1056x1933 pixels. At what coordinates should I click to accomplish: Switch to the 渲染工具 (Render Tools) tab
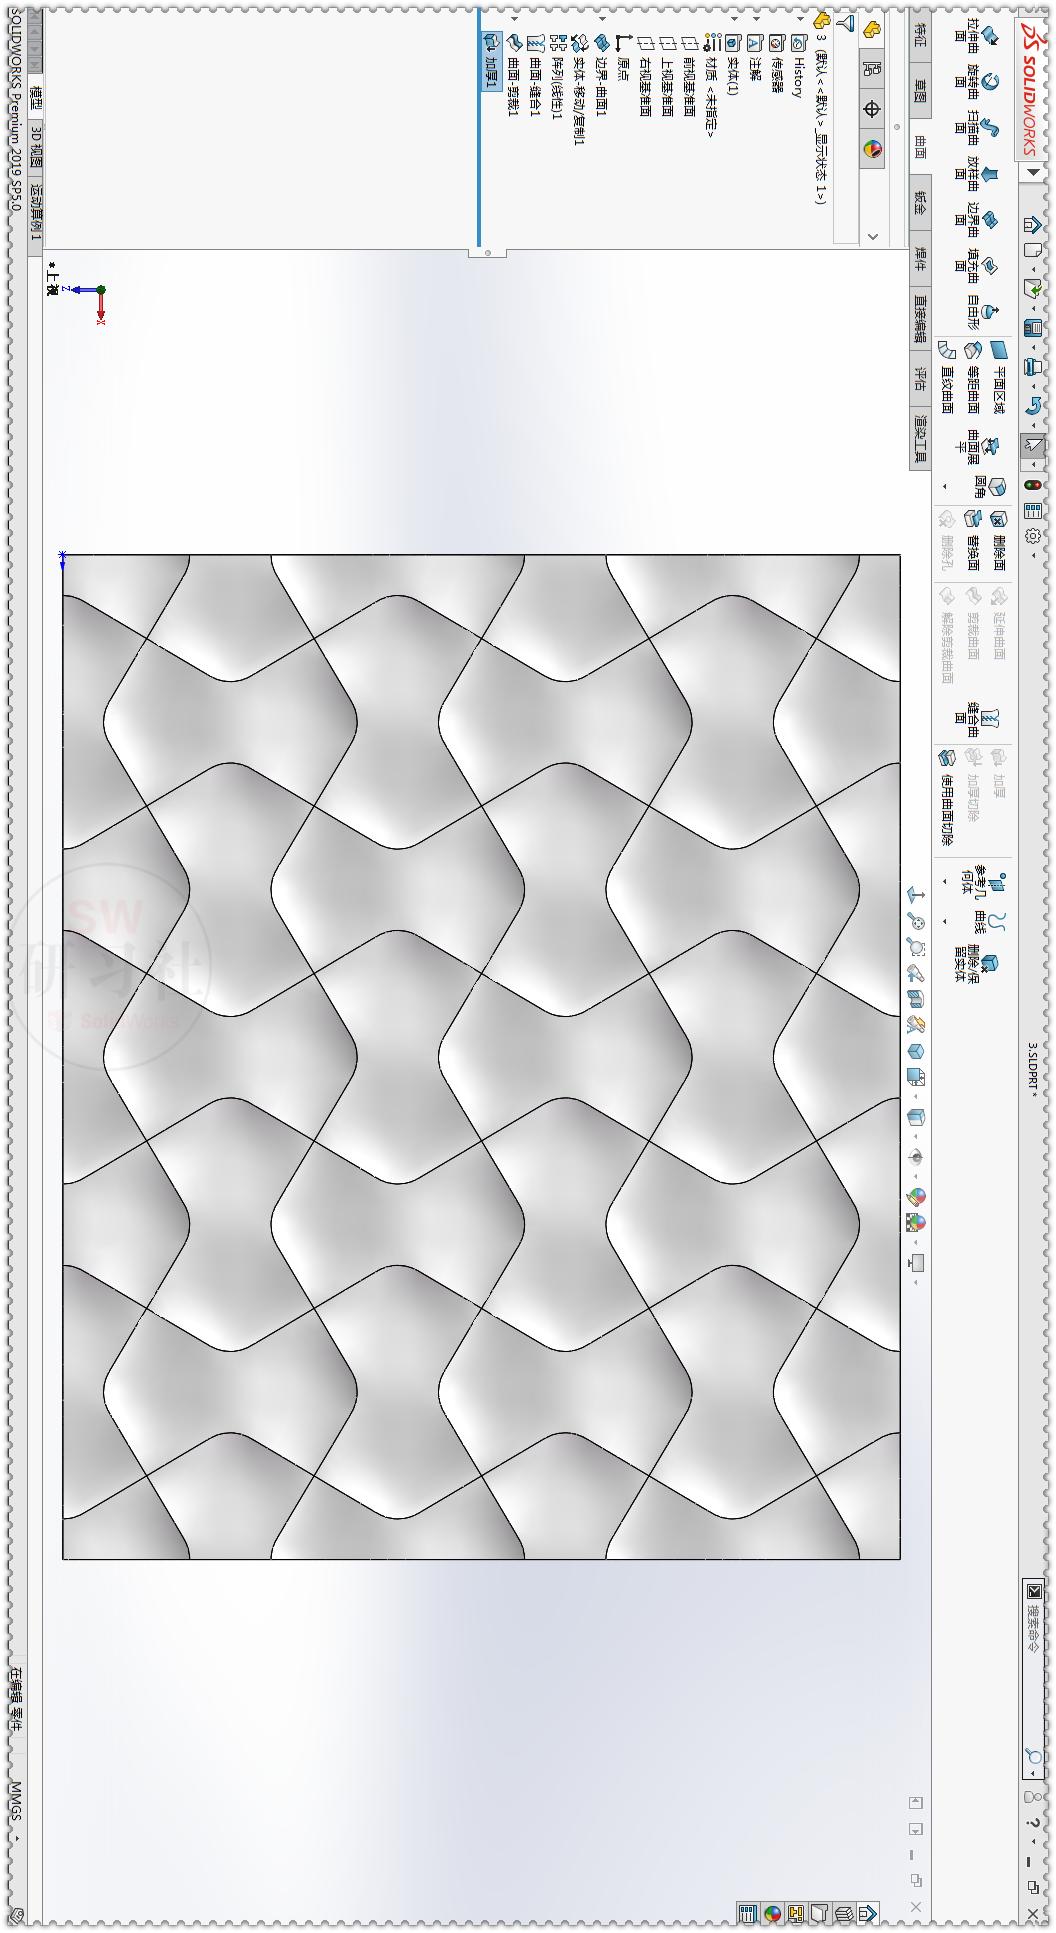point(920,437)
